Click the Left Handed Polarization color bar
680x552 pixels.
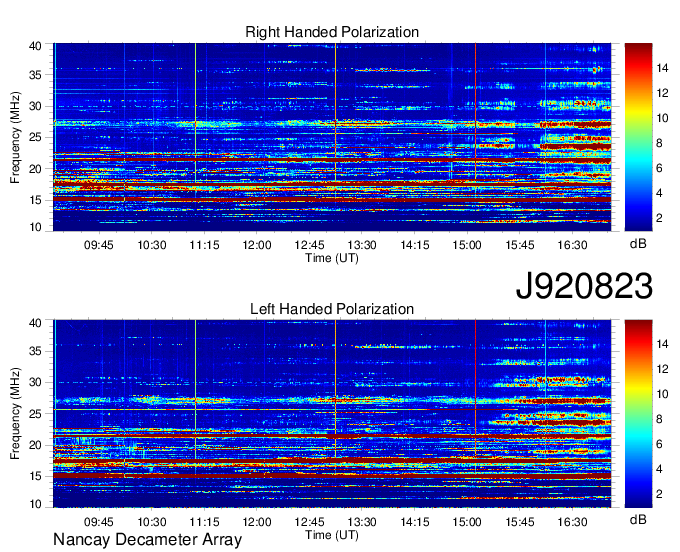pyautogui.click(x=638, y=414)
